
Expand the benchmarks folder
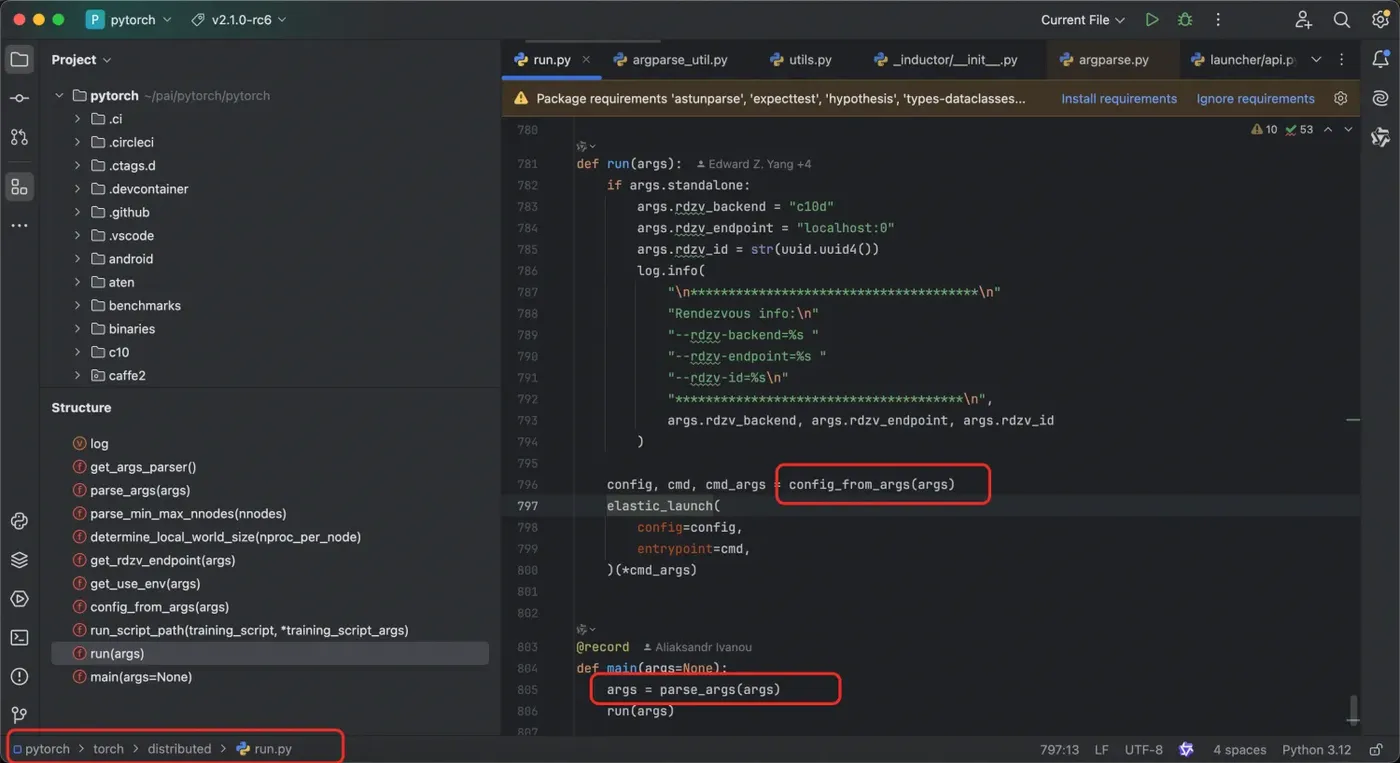point(77,305)
